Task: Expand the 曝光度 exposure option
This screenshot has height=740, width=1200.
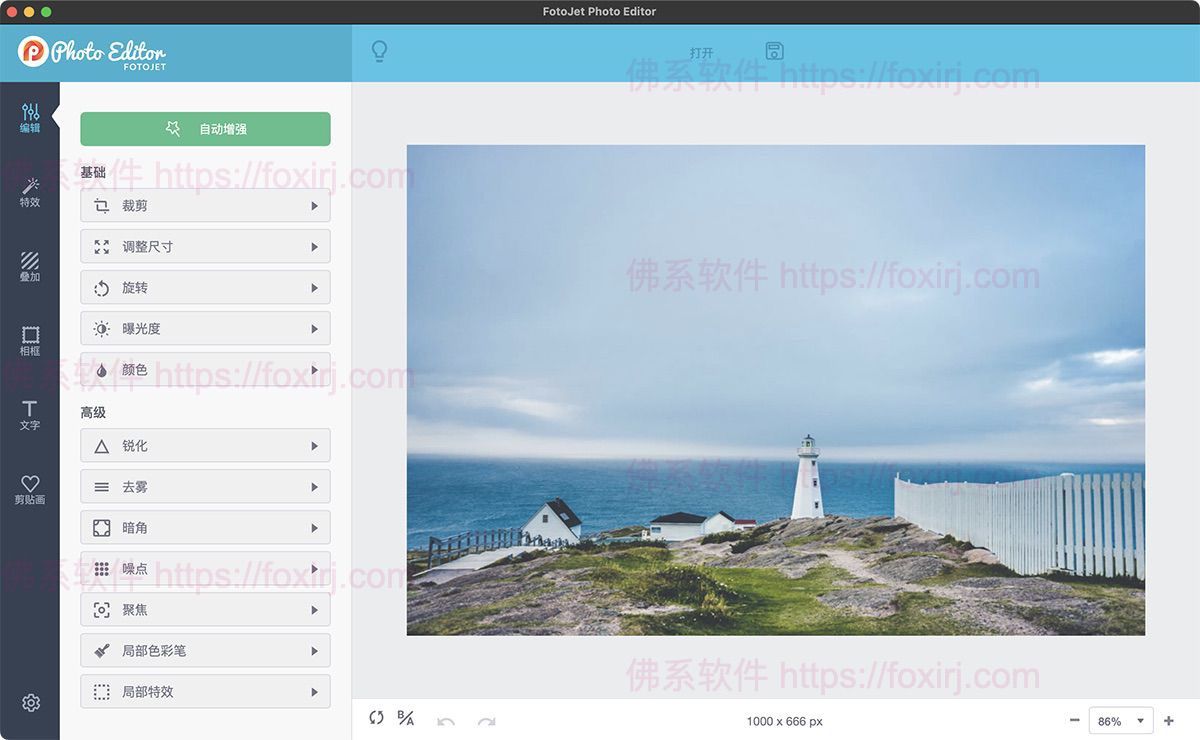Action: (x=205, y=328)
